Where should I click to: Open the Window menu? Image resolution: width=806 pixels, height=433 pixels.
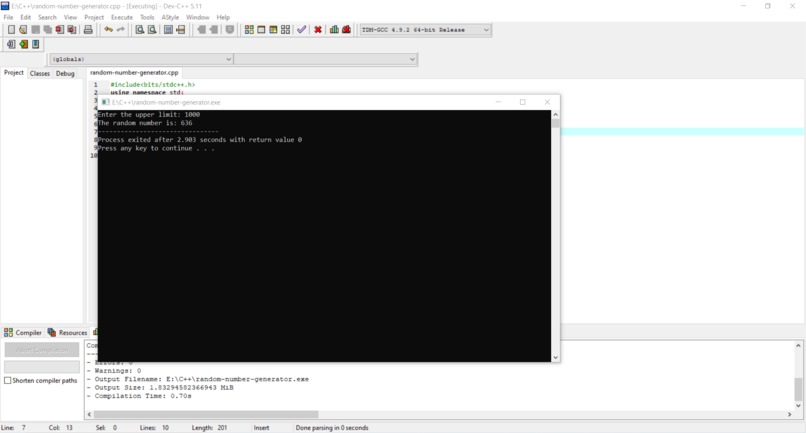coord(197,17)
